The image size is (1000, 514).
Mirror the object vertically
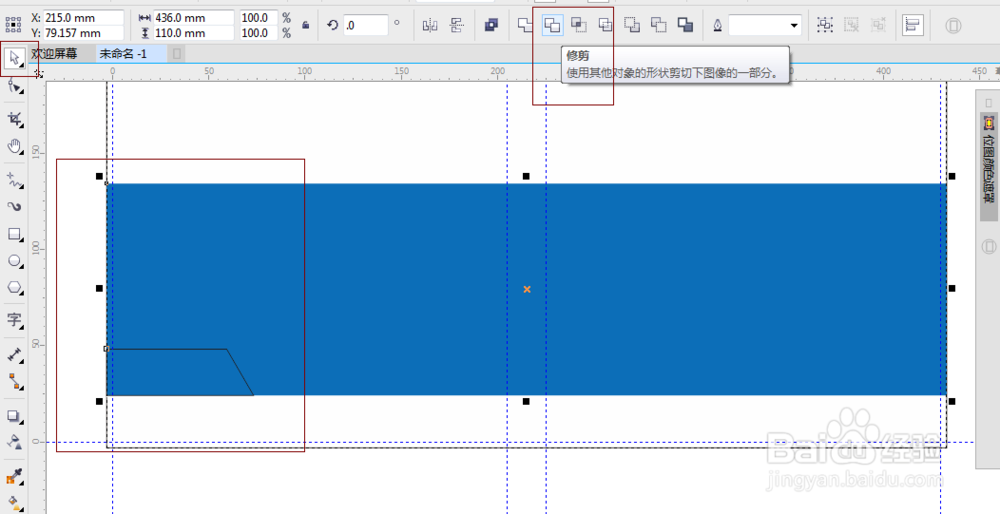457,25
